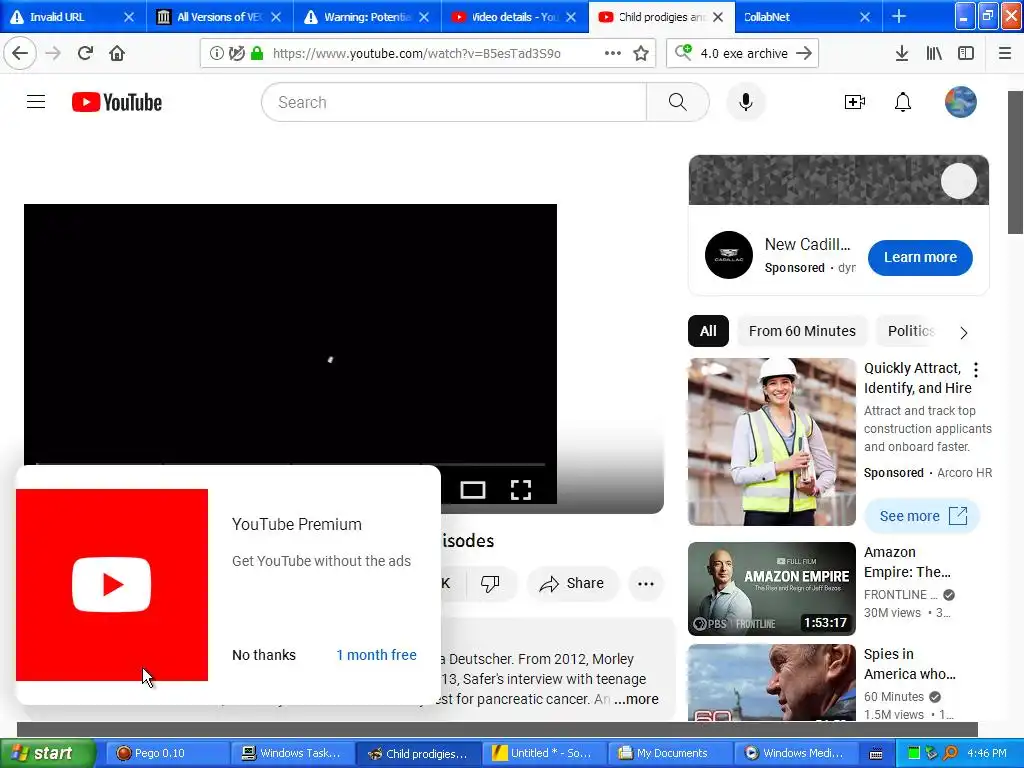Image resolution: width=1024 pixels, height=768 pixels.
Task: Click the vertical page scrollbar thumb
Action: tap(1015, 162)
